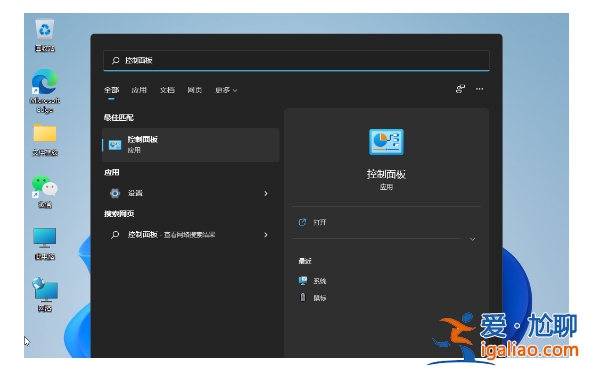The image size is (591, 377).
Task: Switch to the 网页 filter tab
Action: click(194, 90)
